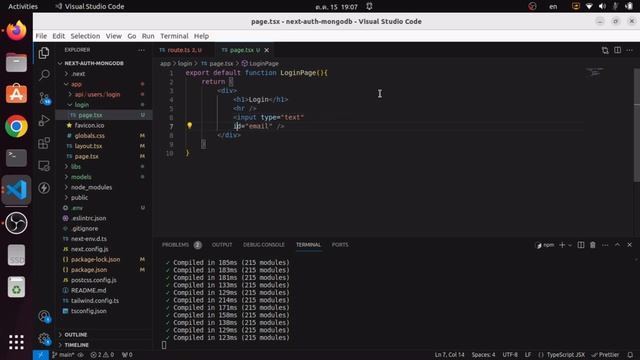
Task: Launch Google Chrome from the dock
Action: [16, 126]
